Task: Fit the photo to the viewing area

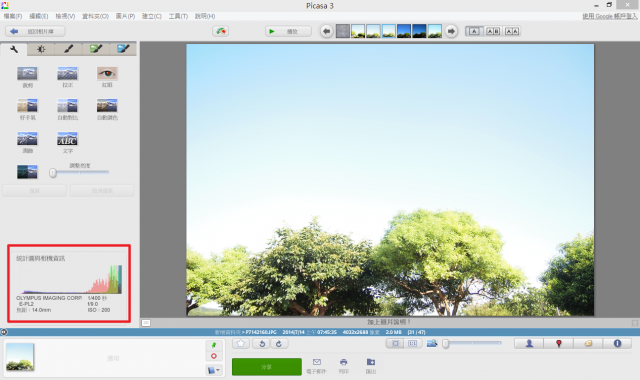Action: 395,344
